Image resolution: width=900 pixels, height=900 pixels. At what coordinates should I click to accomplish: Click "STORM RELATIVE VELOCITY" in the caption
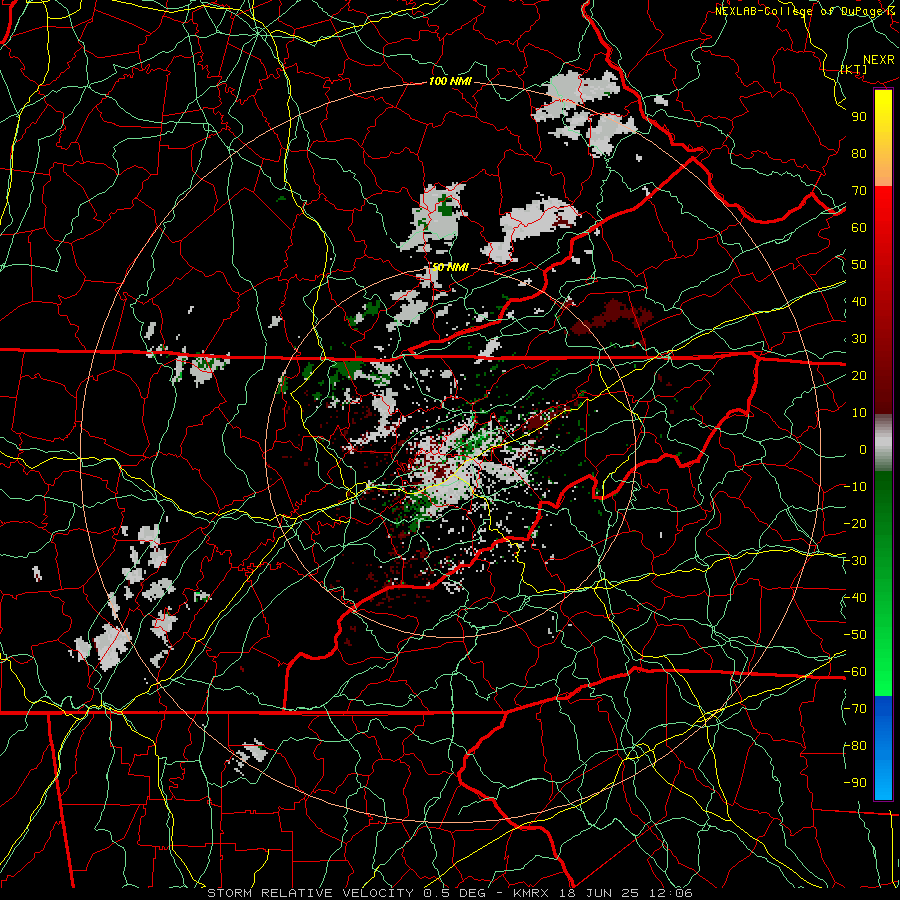310,893
